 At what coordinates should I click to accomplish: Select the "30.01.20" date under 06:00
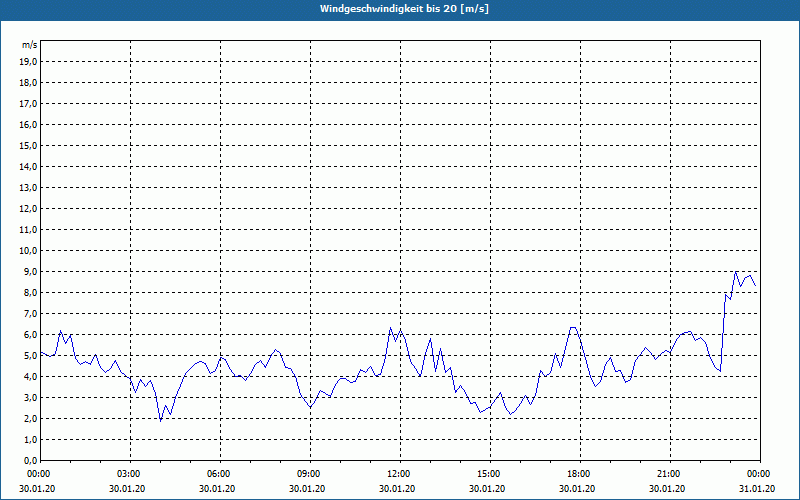coord(217,489)
